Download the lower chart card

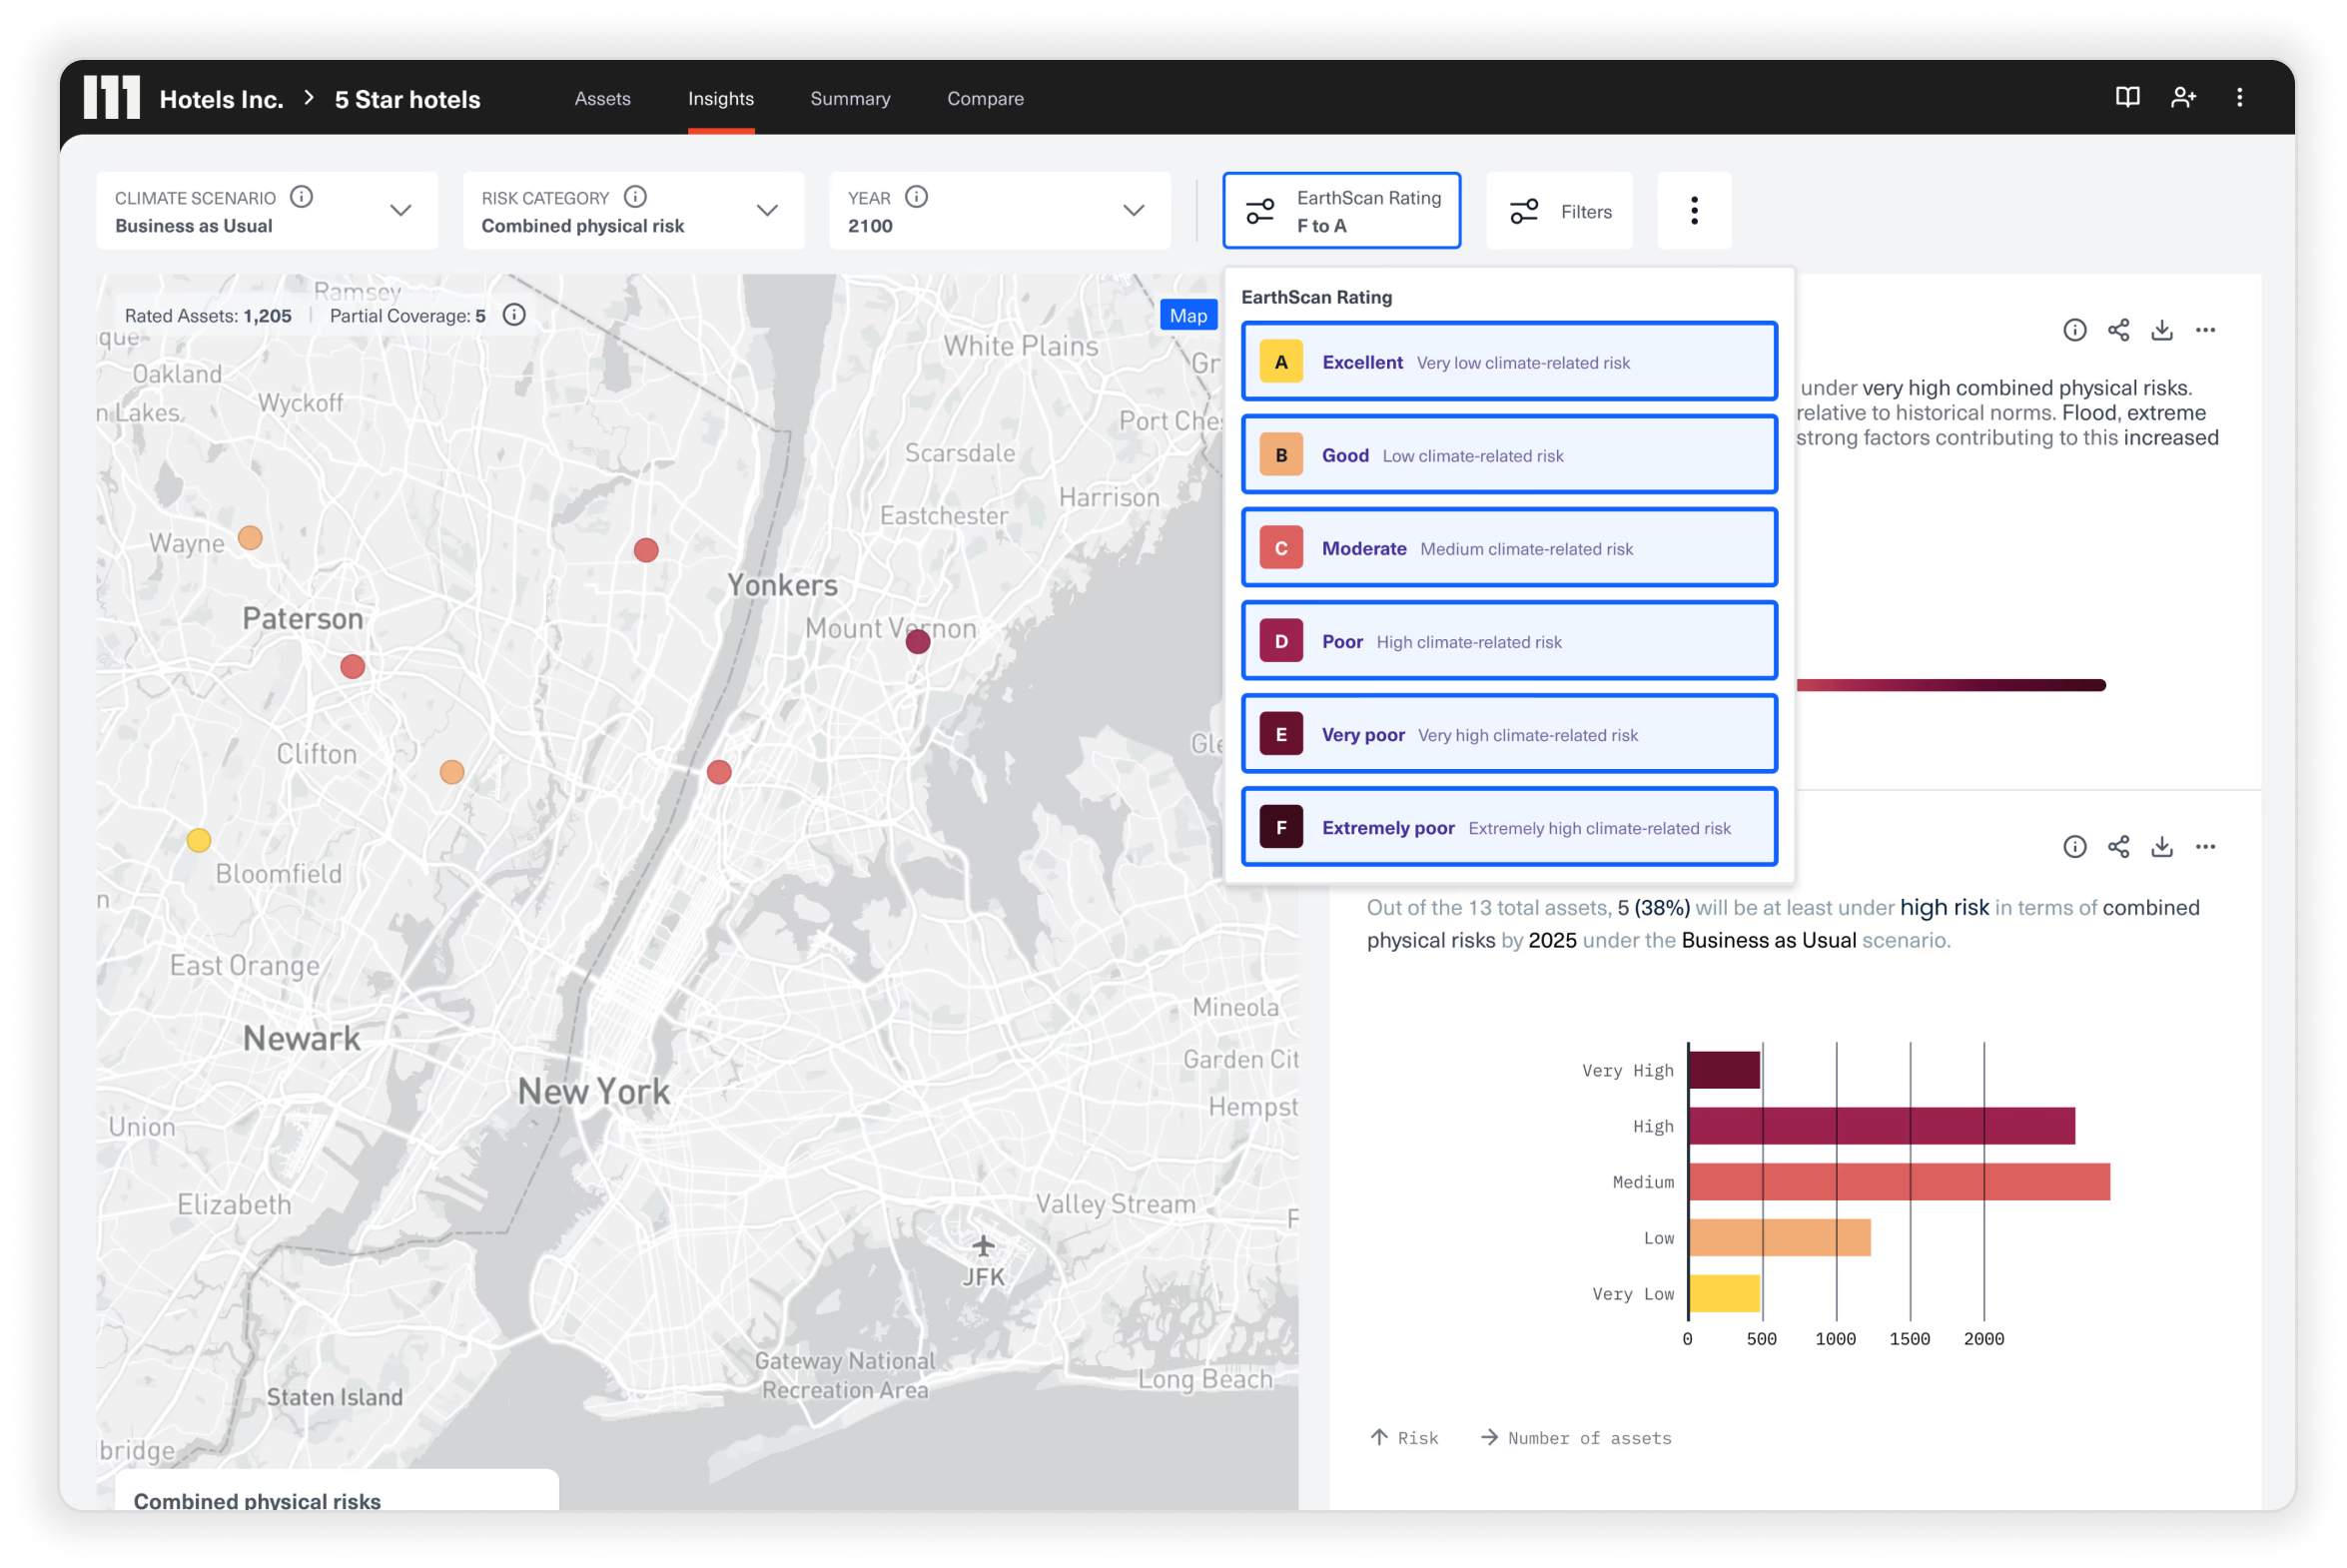click(x=2162, y=847)
